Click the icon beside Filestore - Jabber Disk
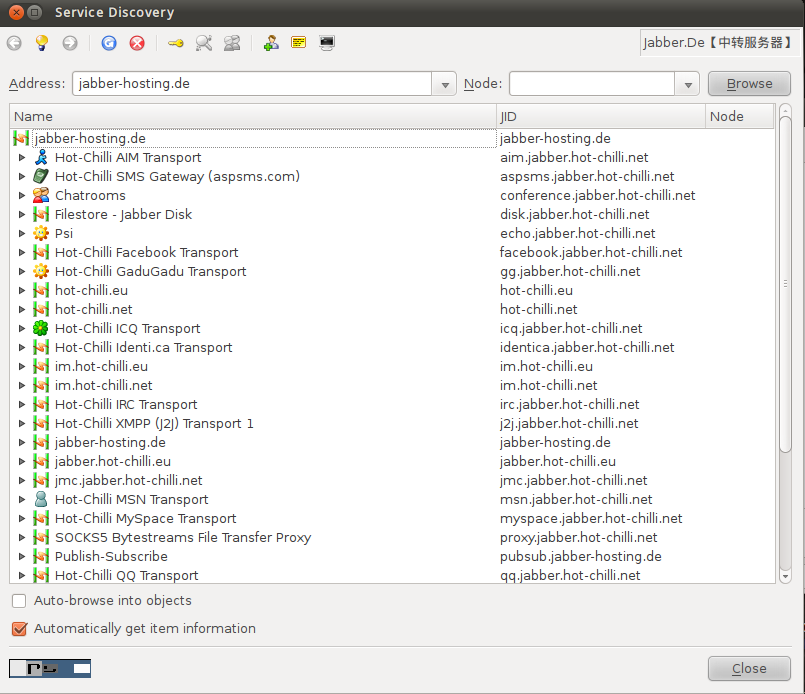This screenshot has height=694, width=805. [41, 214]
